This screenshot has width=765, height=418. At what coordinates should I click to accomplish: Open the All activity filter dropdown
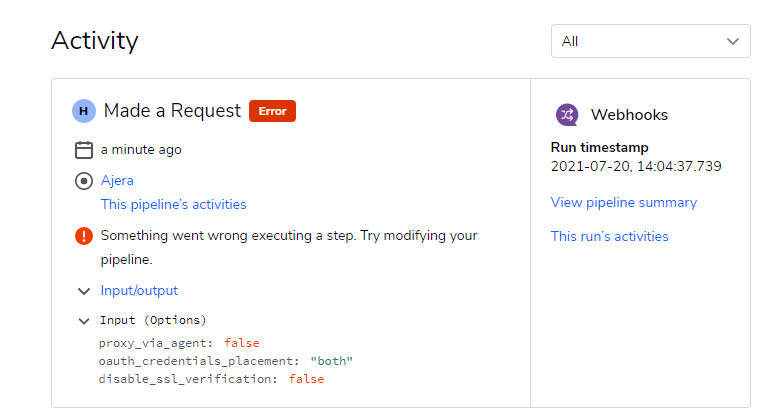click(x=650, y=41)
